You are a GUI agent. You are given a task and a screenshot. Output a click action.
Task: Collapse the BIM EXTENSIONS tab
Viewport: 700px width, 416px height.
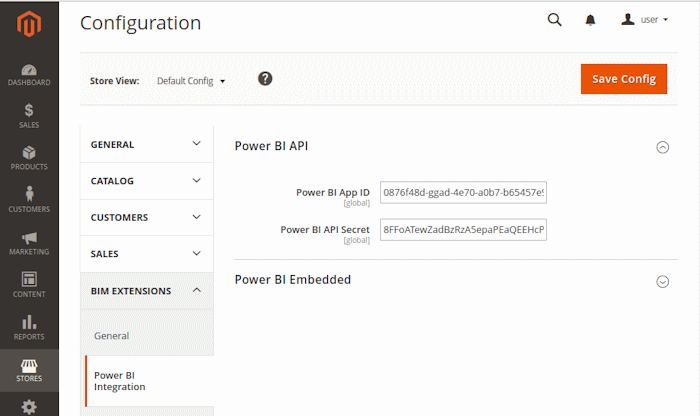click(146, 291)
